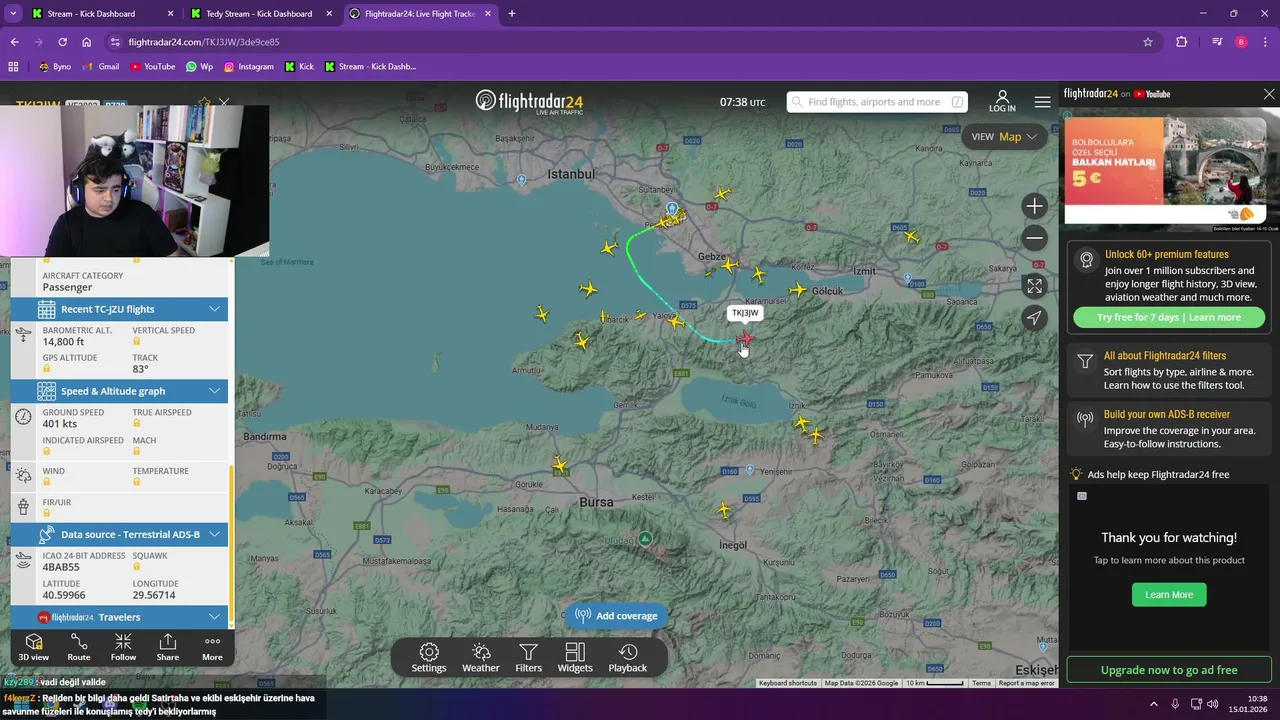The height and width of the screenshot is (720, 1280).
Task: Click the TKJ3JW callsign label on map
Action: tap(745, 313)
